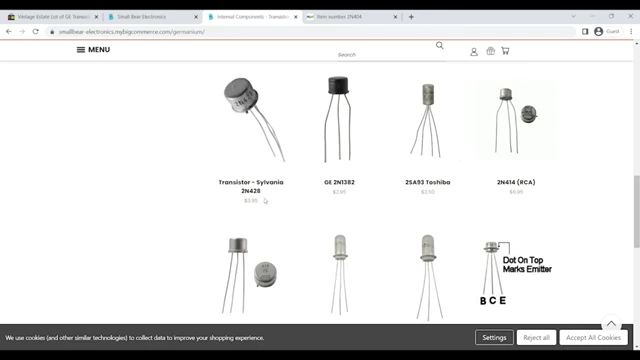Open the tab search dropdown arrow

coord(573,16)
